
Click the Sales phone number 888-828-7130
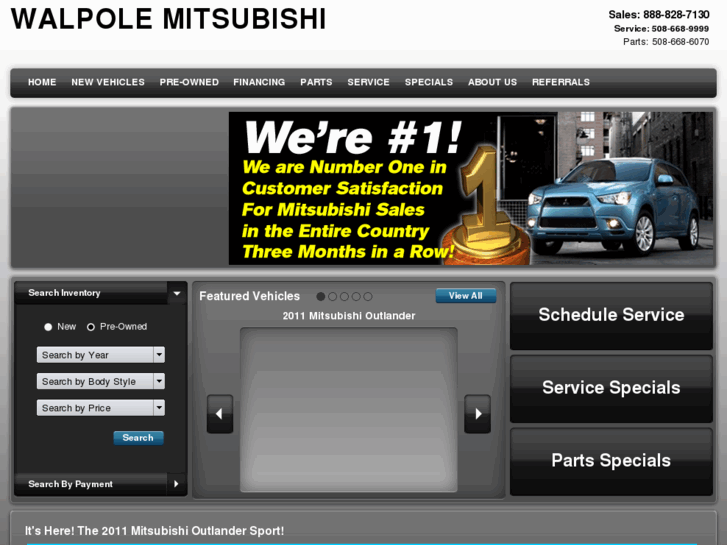tap(676, 15)
